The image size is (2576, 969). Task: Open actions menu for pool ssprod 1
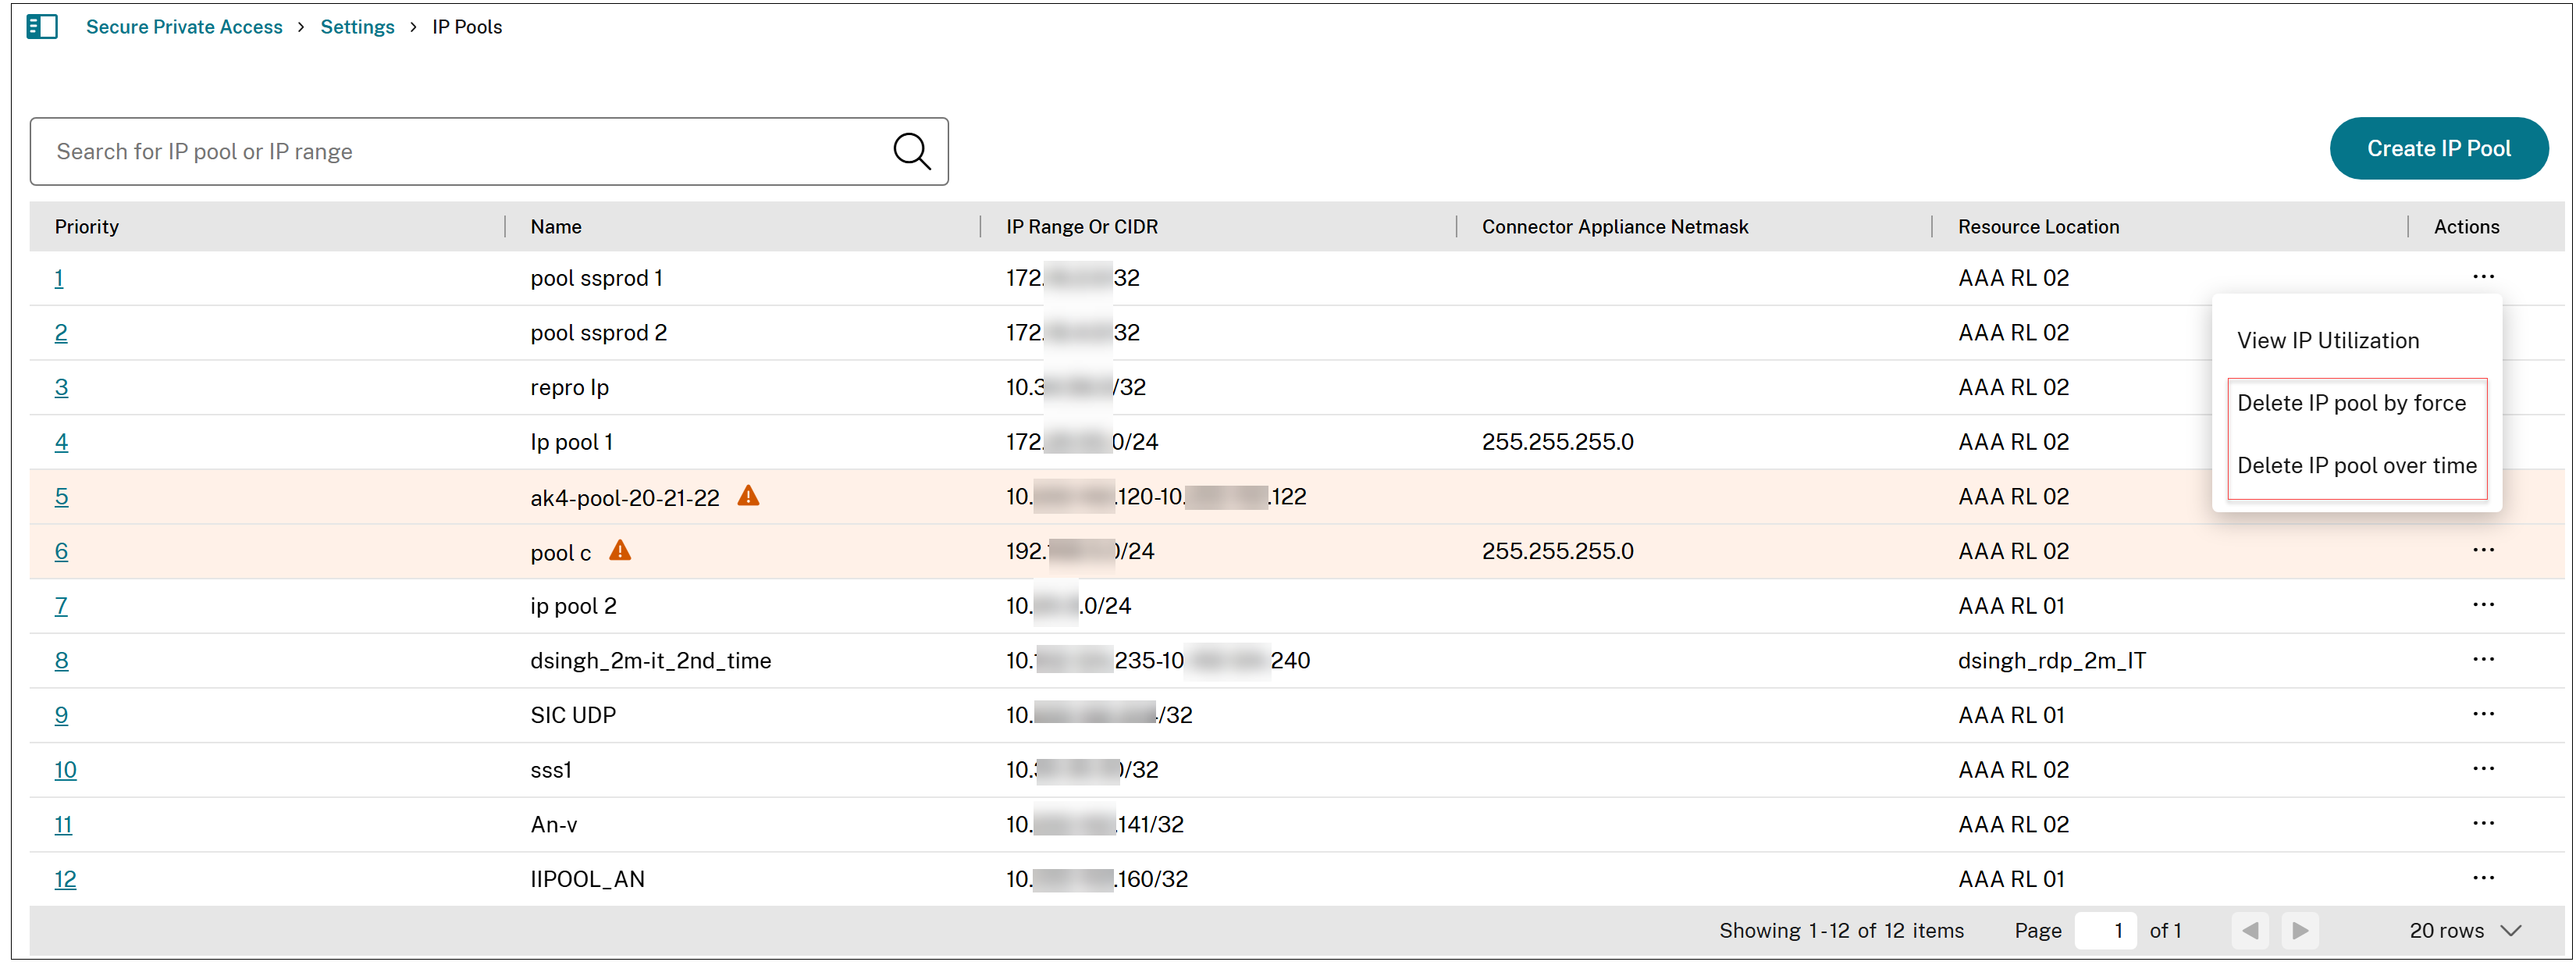2483,276
